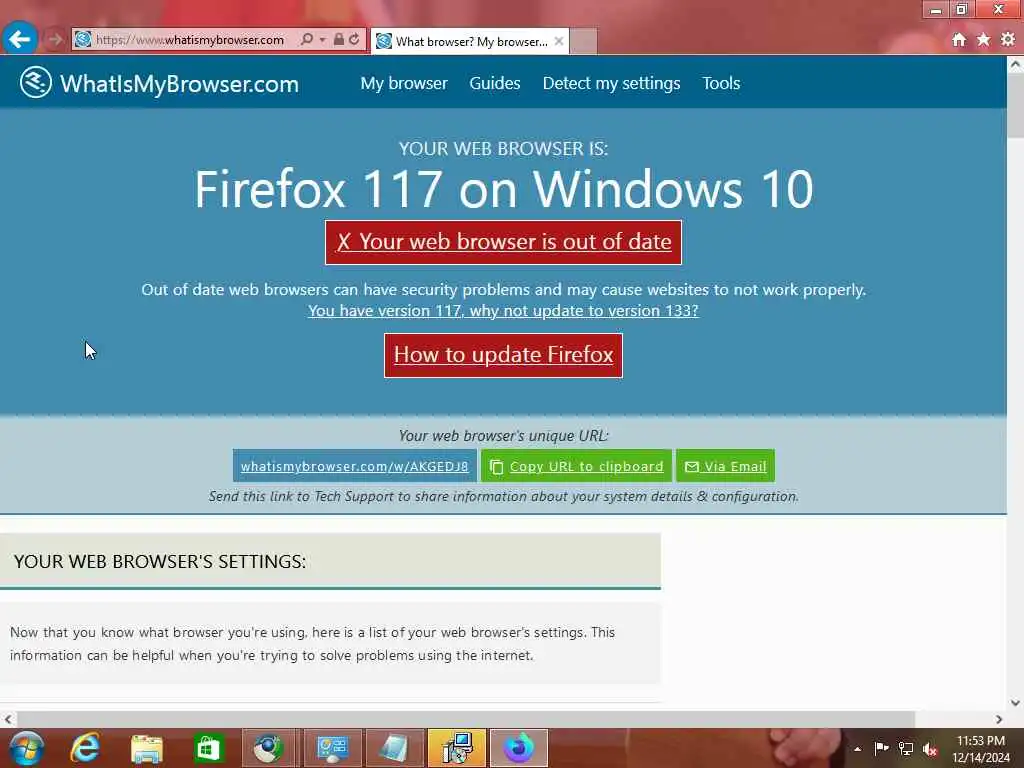The height and width of the screenshot is (768, 1024).
Task: Open the installer setup taskbar icon
Action: tap(456, 748)
